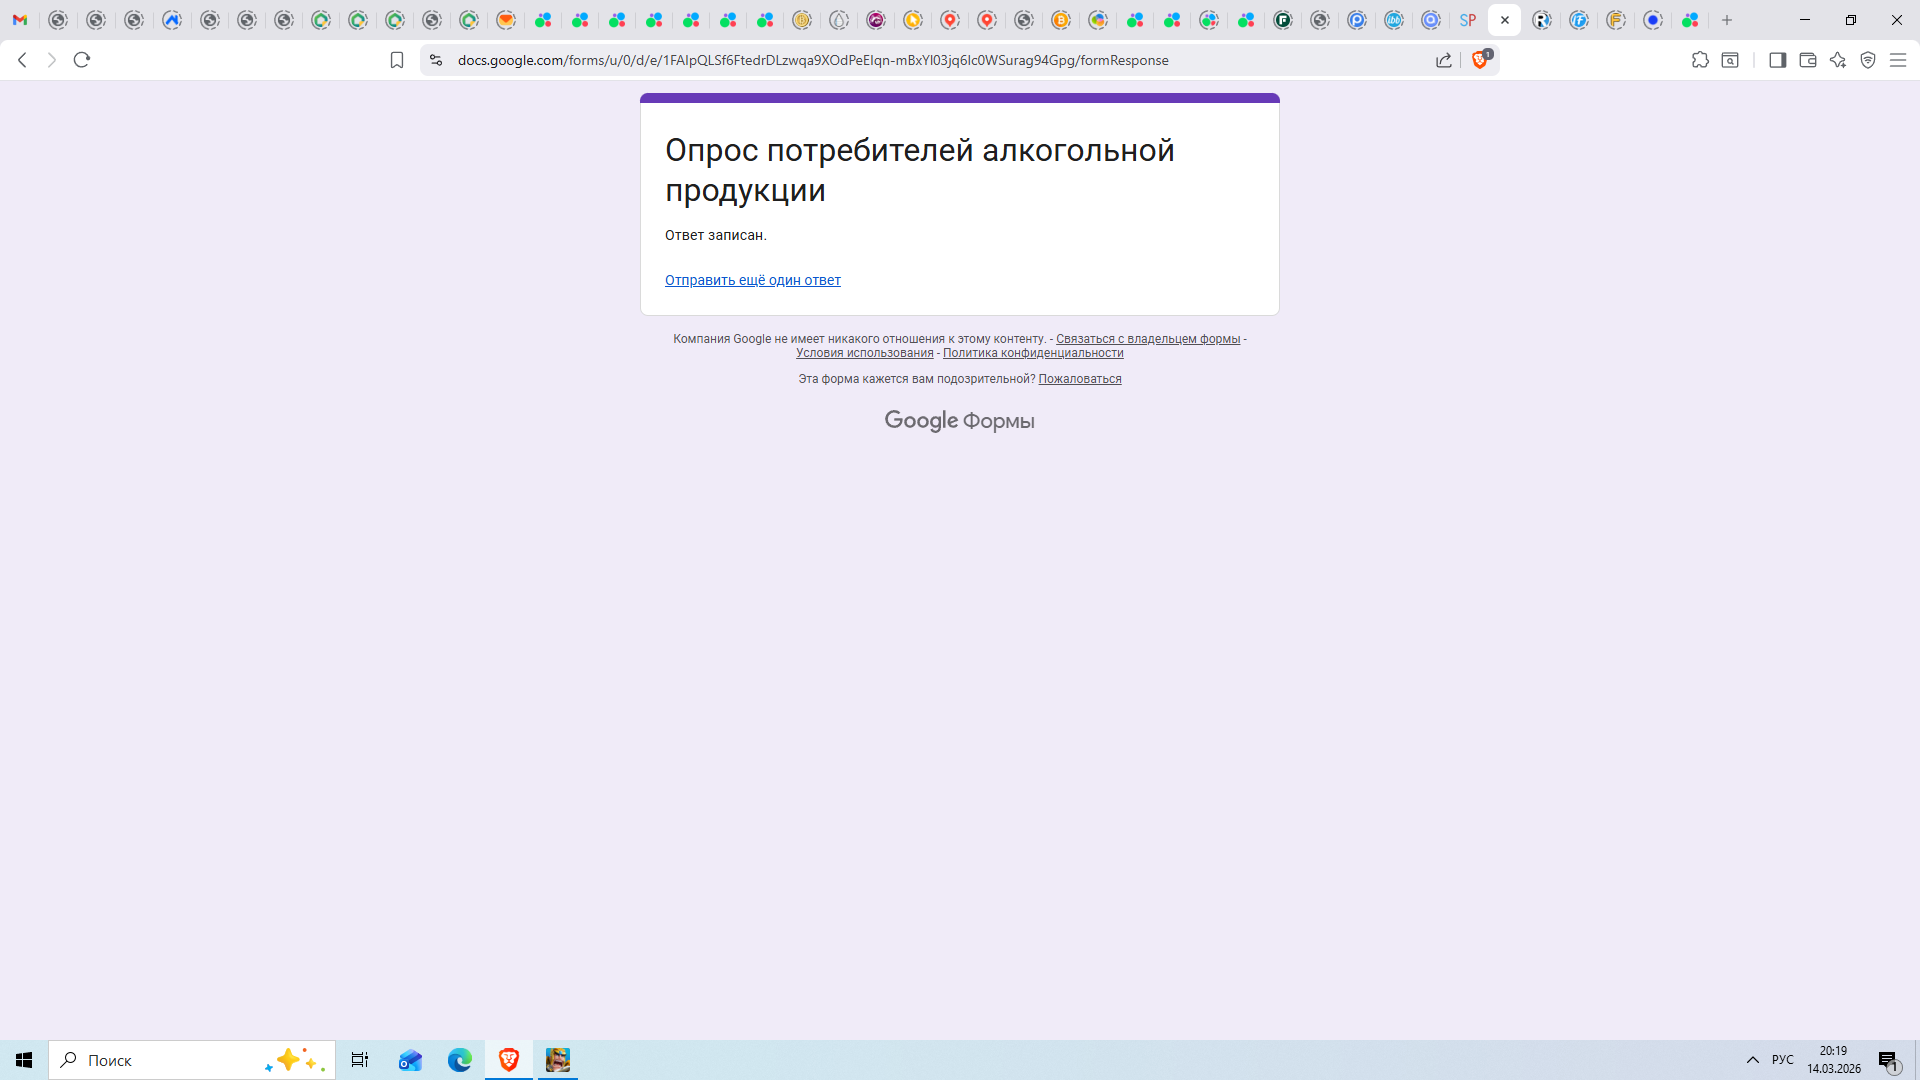
Task: Click 'Отправить ещё один ответ' link
Action: (752, 280)
